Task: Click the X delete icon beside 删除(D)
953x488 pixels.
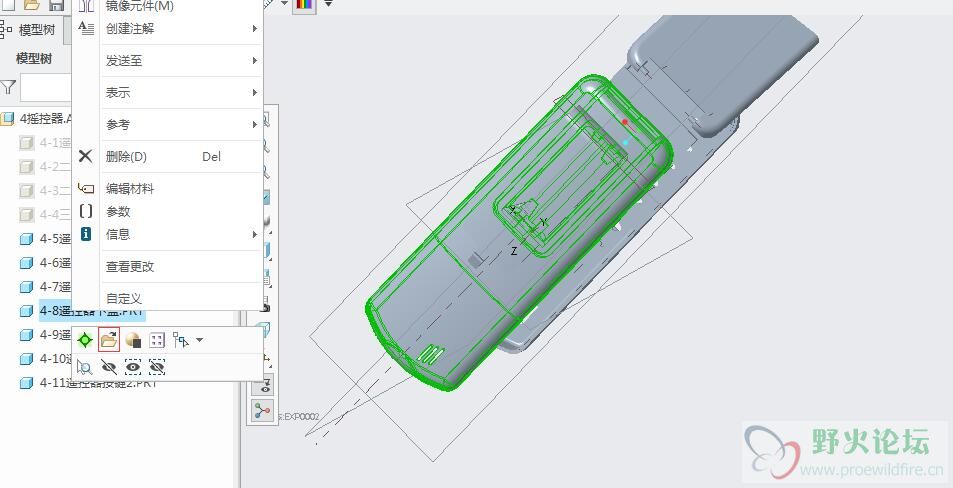Action: pyautogui.click(x=86, y=156)
